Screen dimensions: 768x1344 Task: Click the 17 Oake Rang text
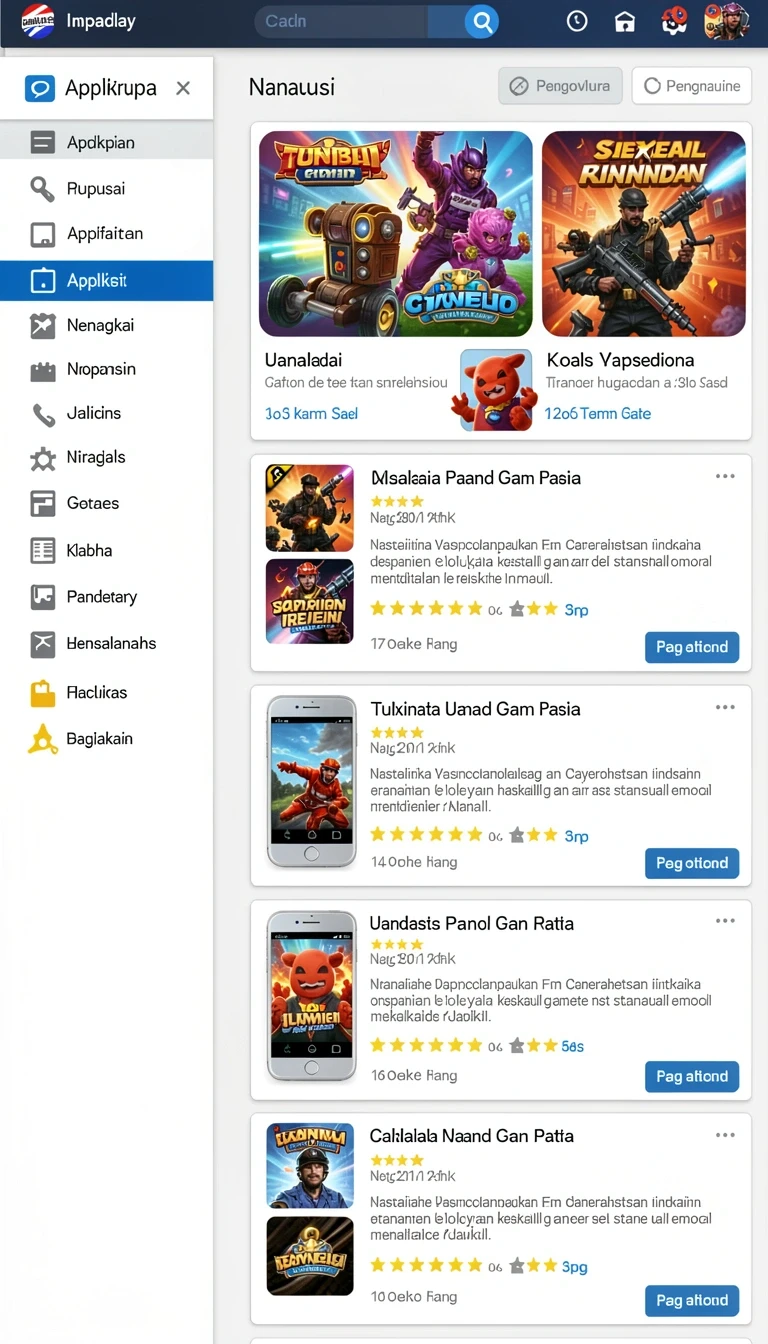point(414,645)
